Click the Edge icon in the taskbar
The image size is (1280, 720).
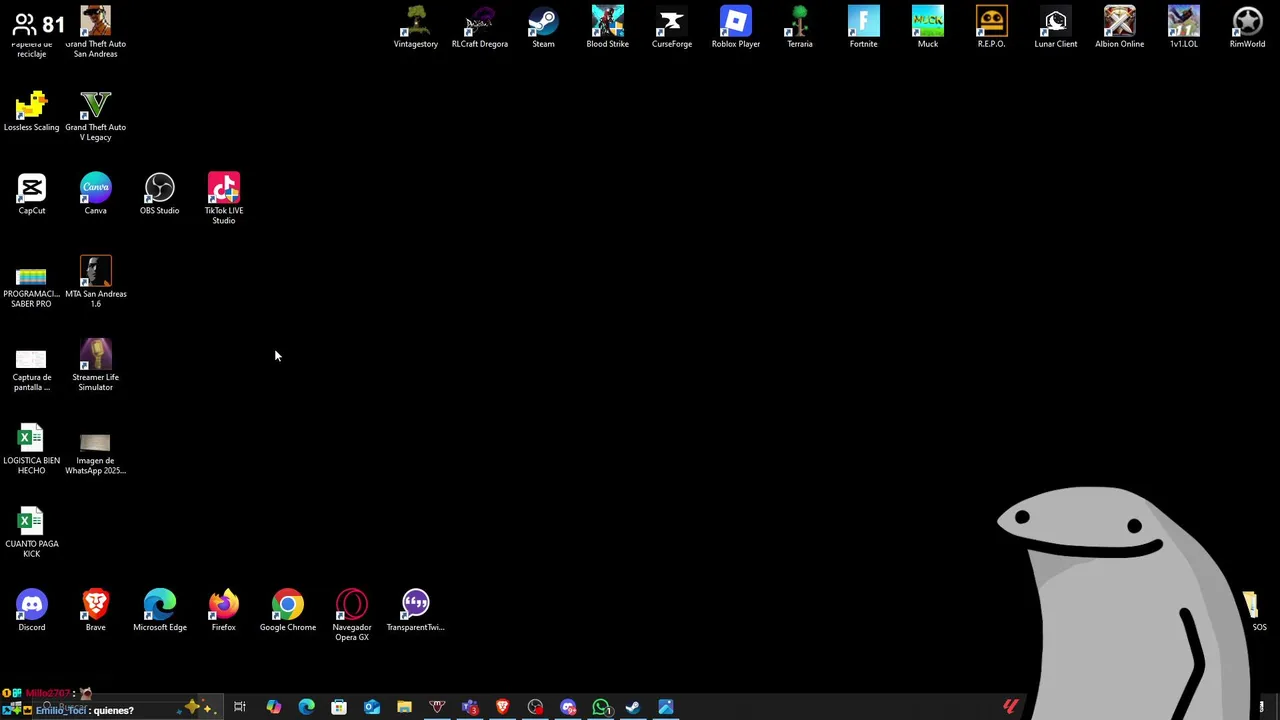306,708
